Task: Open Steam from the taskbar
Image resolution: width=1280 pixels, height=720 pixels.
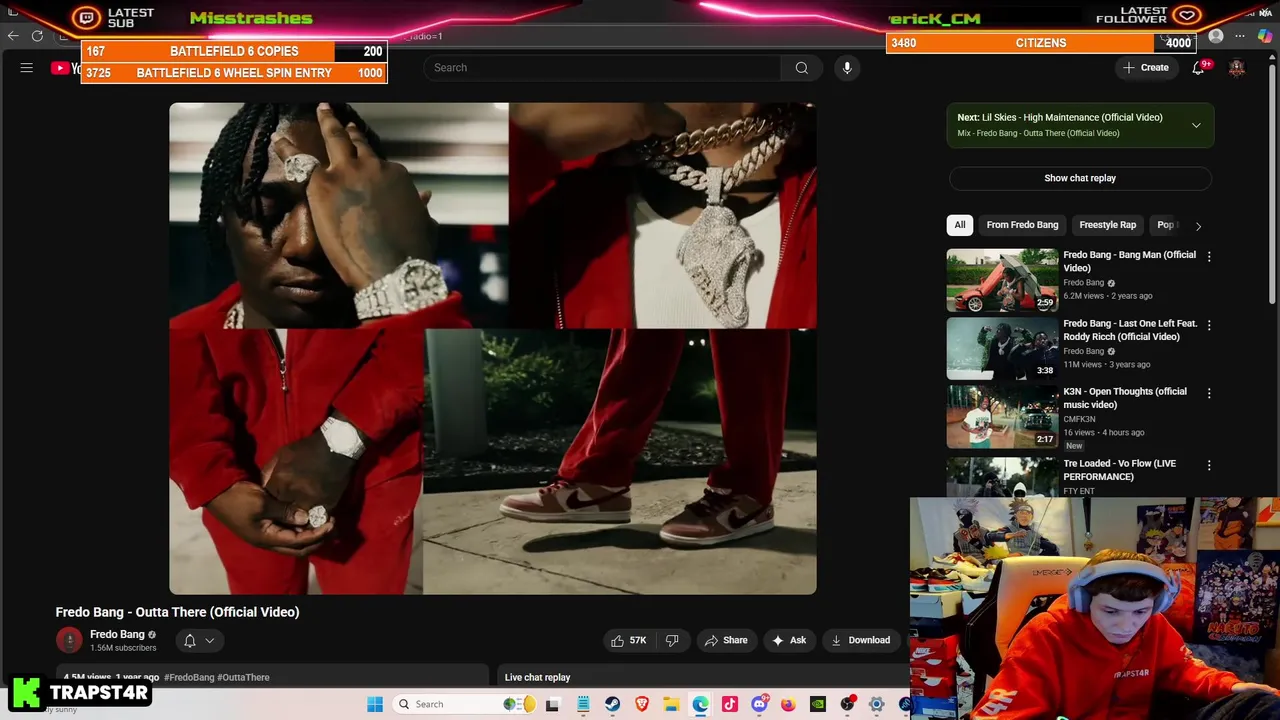Action: (x=612, y=704)
